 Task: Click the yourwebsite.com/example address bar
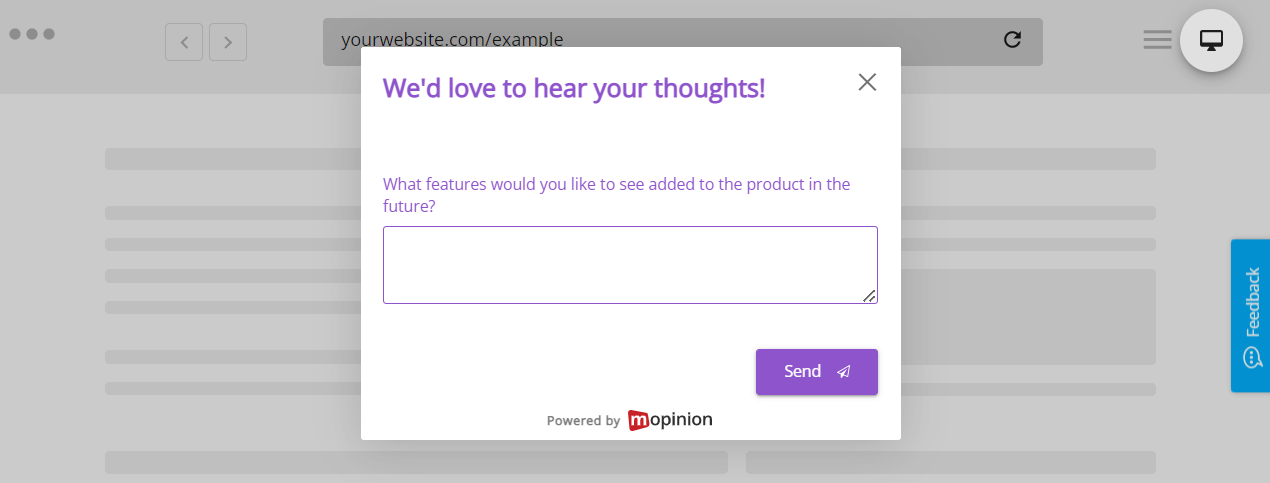coord(660,41)
